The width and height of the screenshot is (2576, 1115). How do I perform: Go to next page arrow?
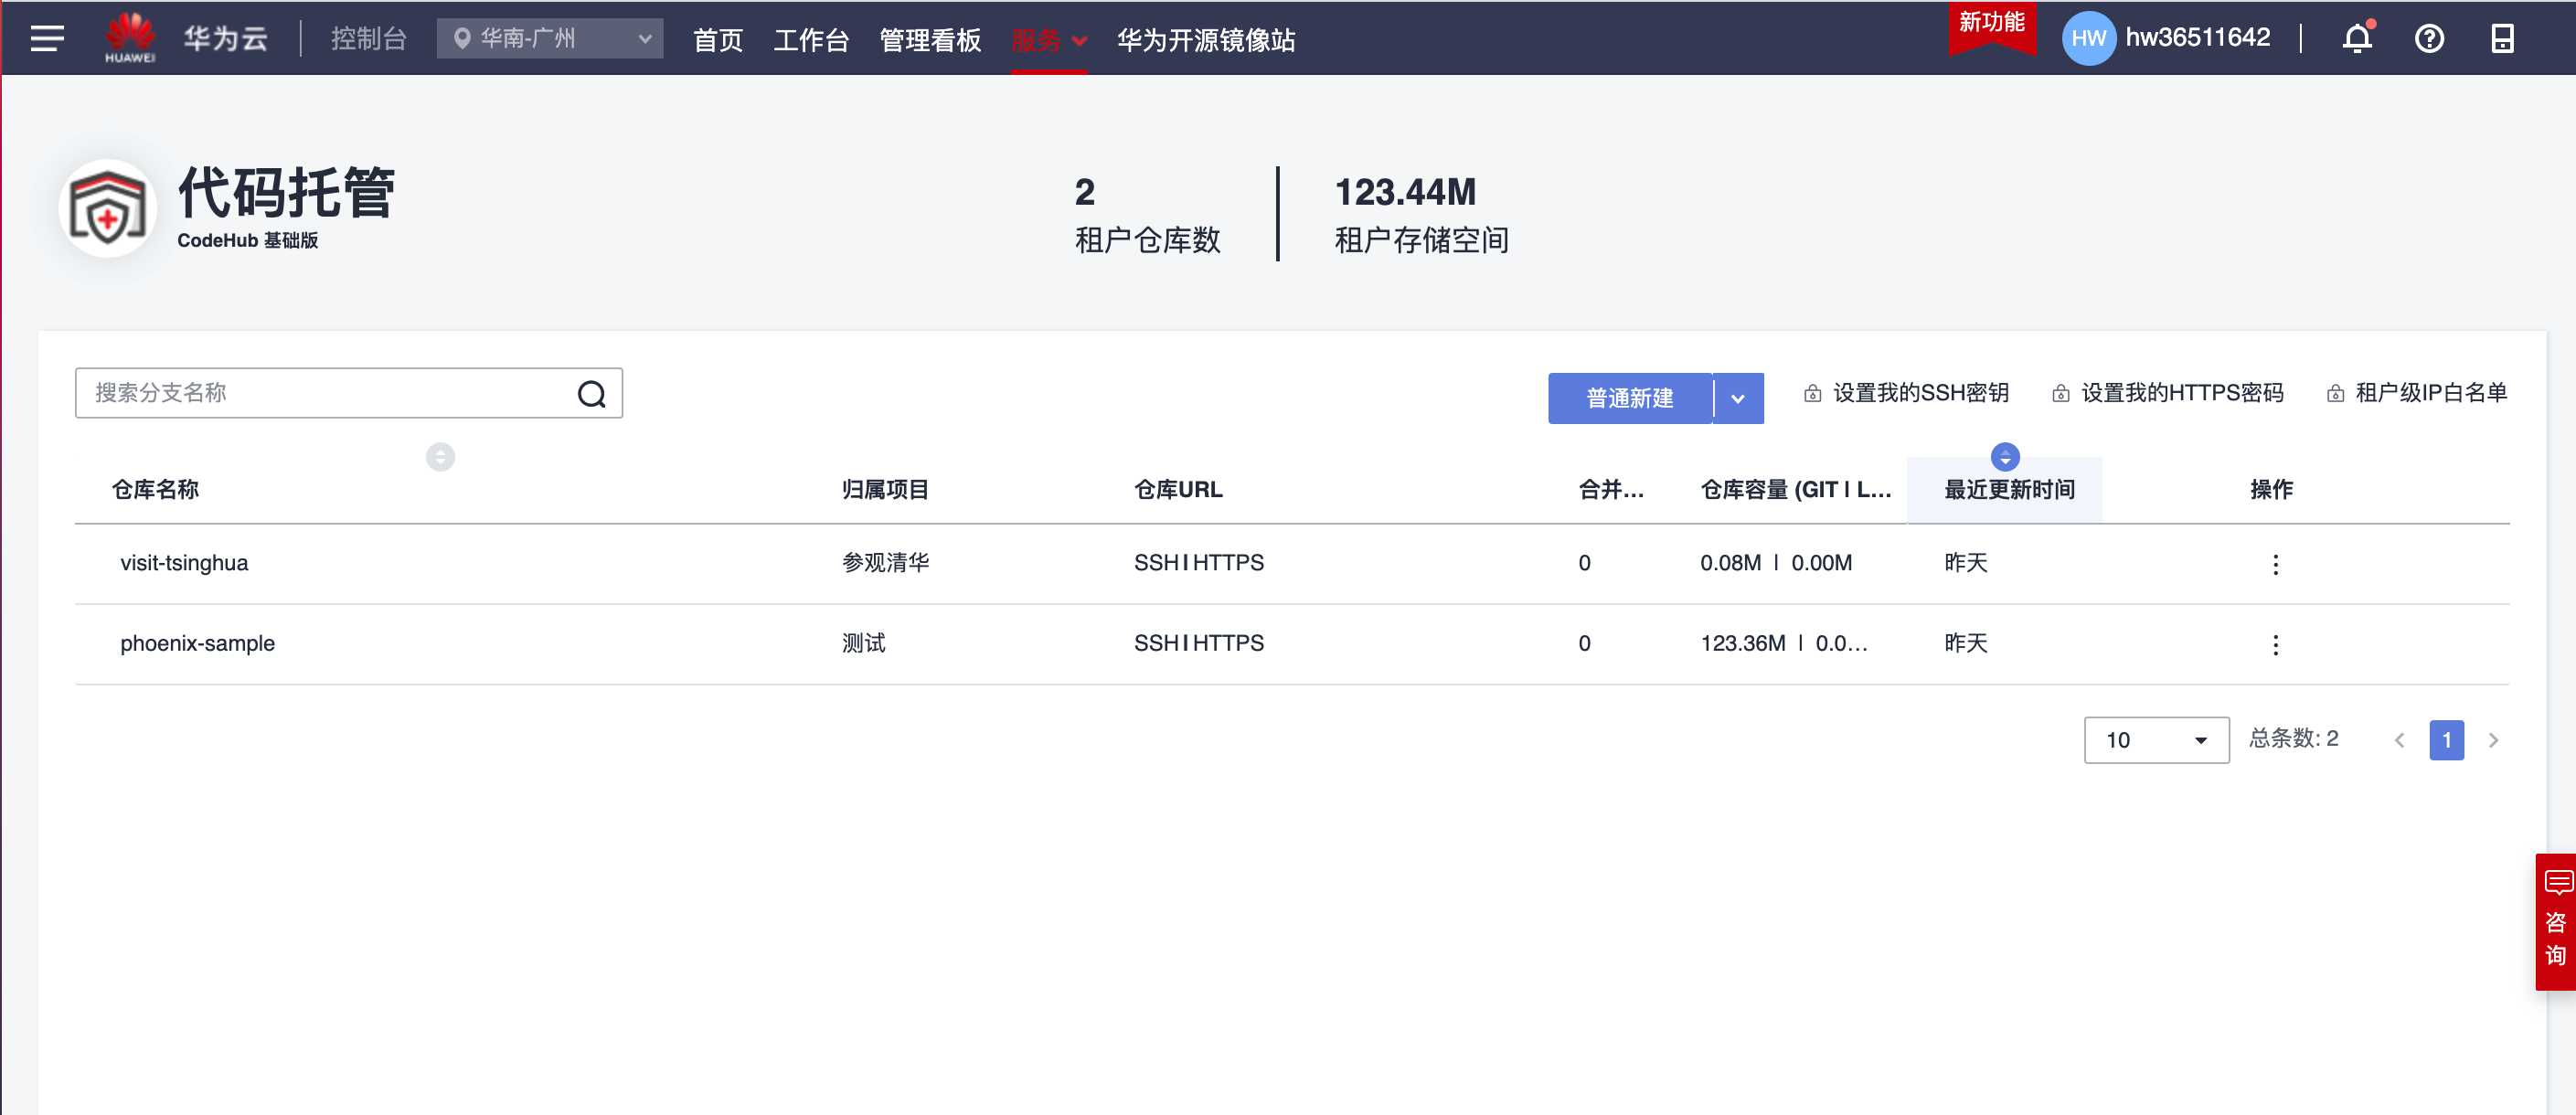tap(2493, 740)
